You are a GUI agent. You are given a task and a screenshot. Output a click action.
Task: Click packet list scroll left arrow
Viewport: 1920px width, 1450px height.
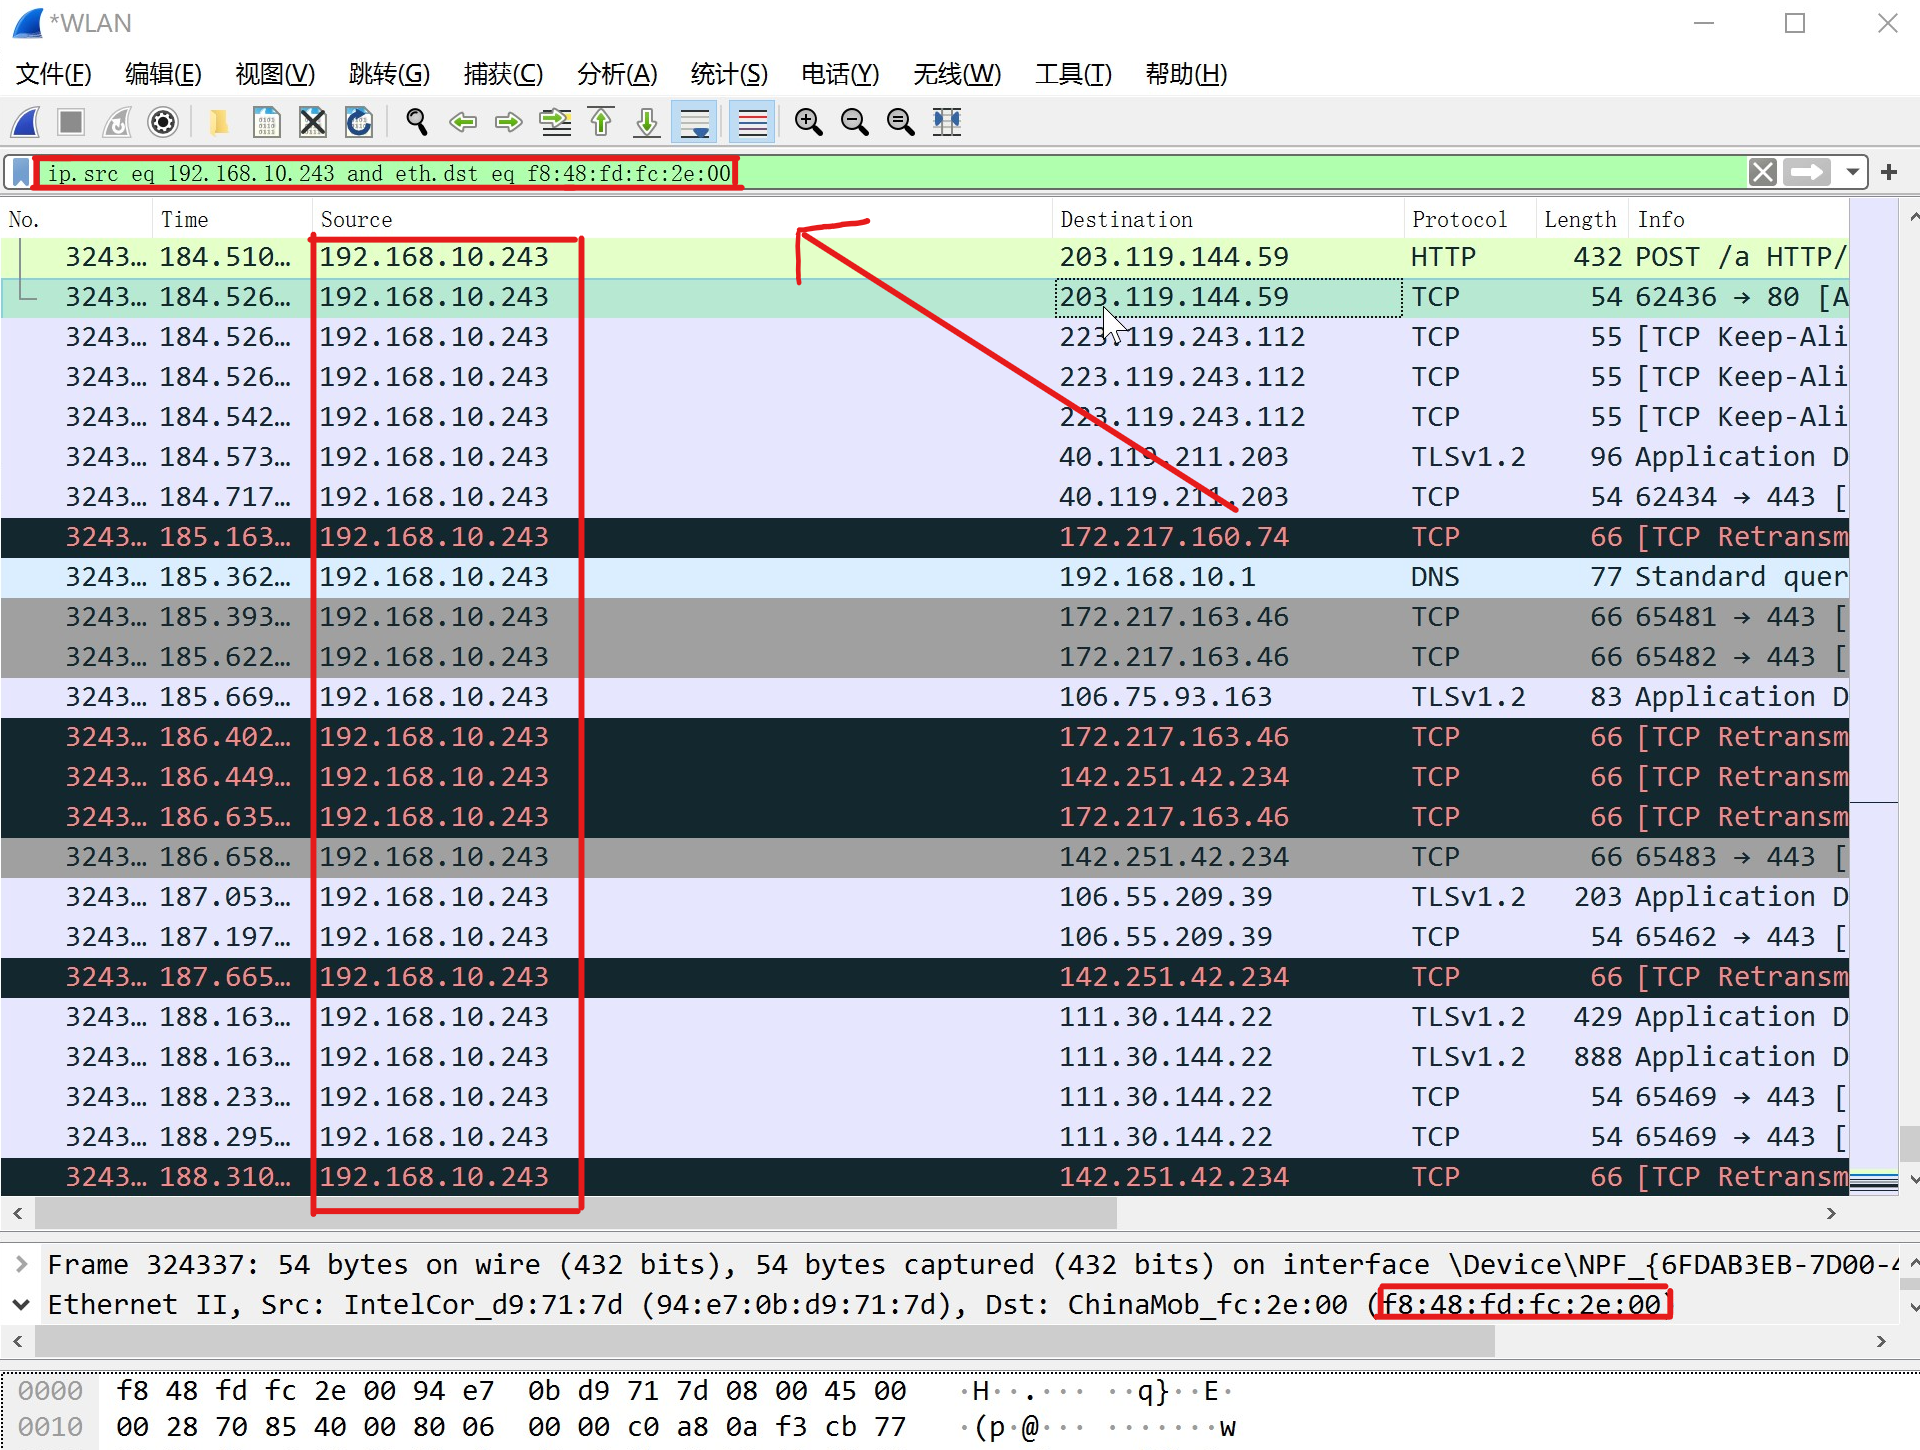point(17,1213)
